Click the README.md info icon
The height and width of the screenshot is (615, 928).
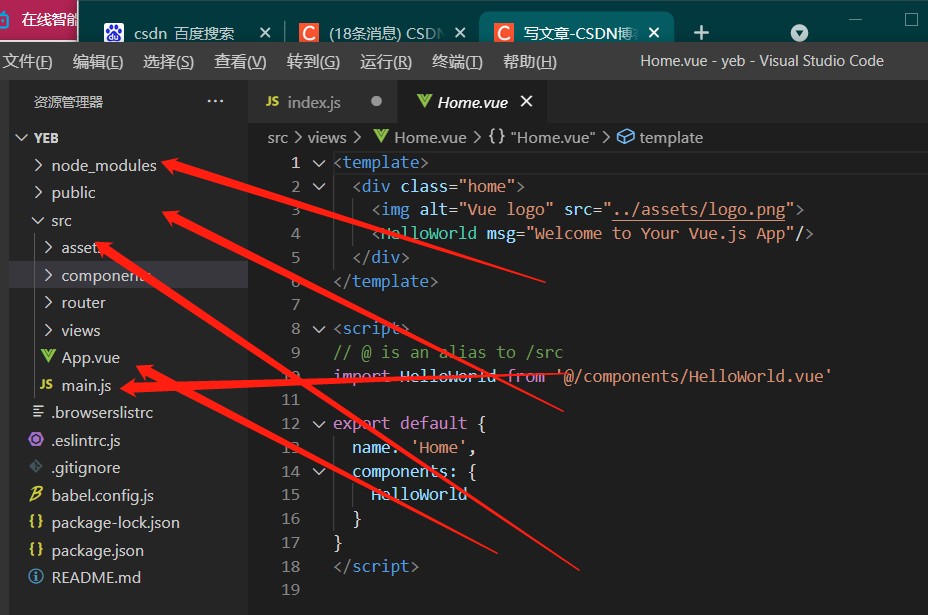tap(36, 577)
